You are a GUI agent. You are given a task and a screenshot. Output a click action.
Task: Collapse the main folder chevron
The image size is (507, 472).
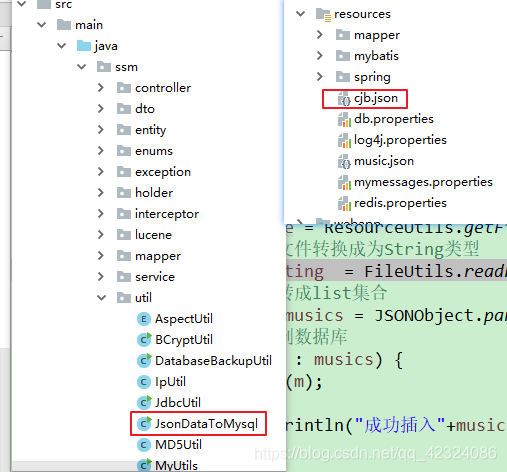pos(42,25)
